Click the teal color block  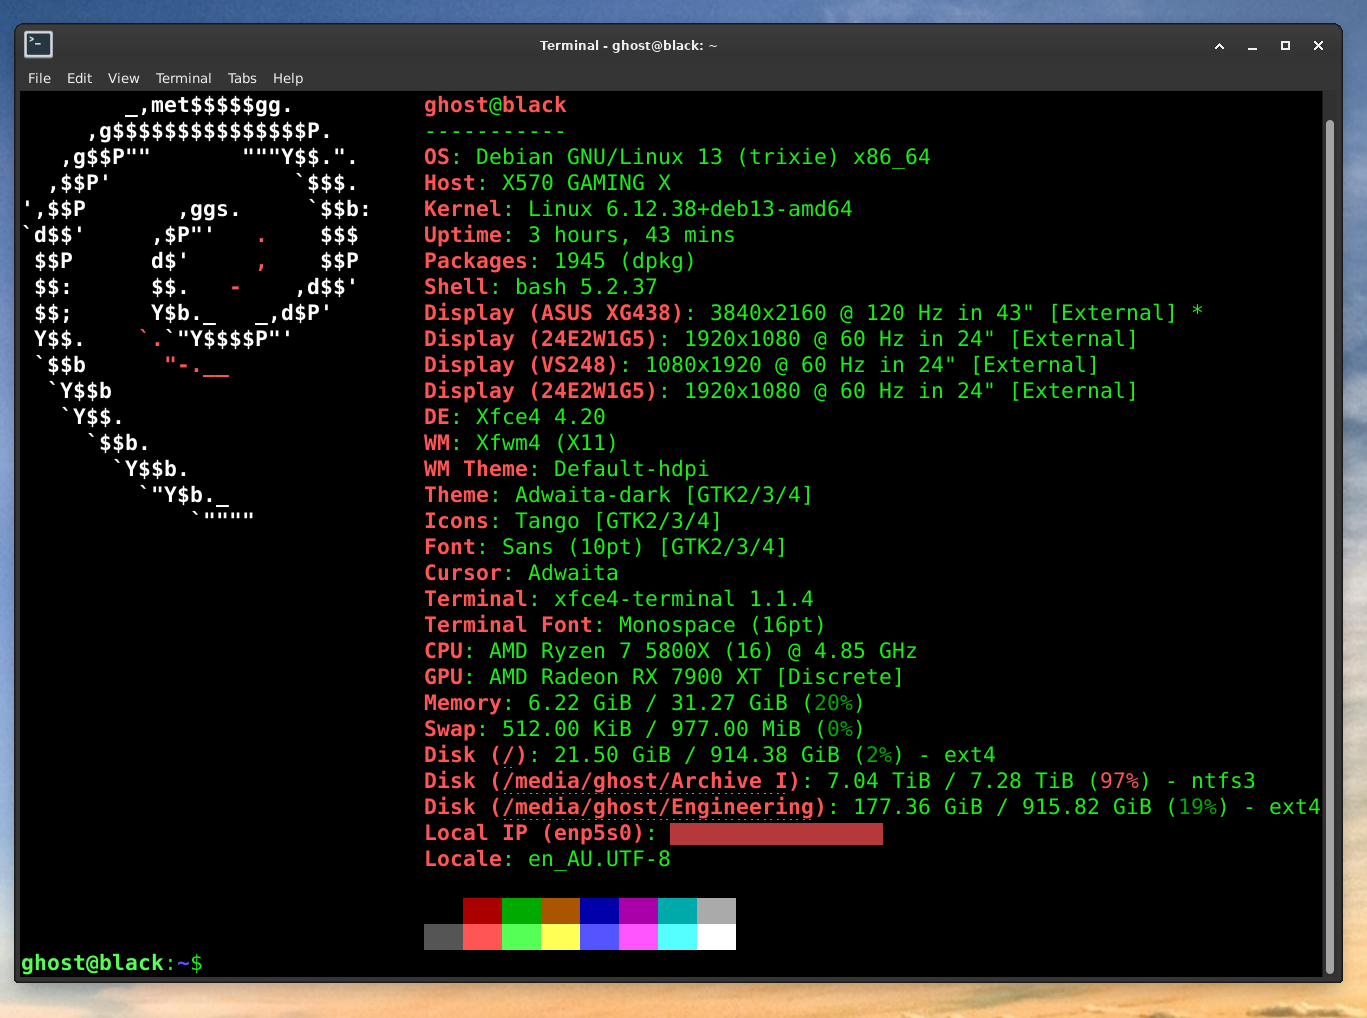(x=677, y=911)
